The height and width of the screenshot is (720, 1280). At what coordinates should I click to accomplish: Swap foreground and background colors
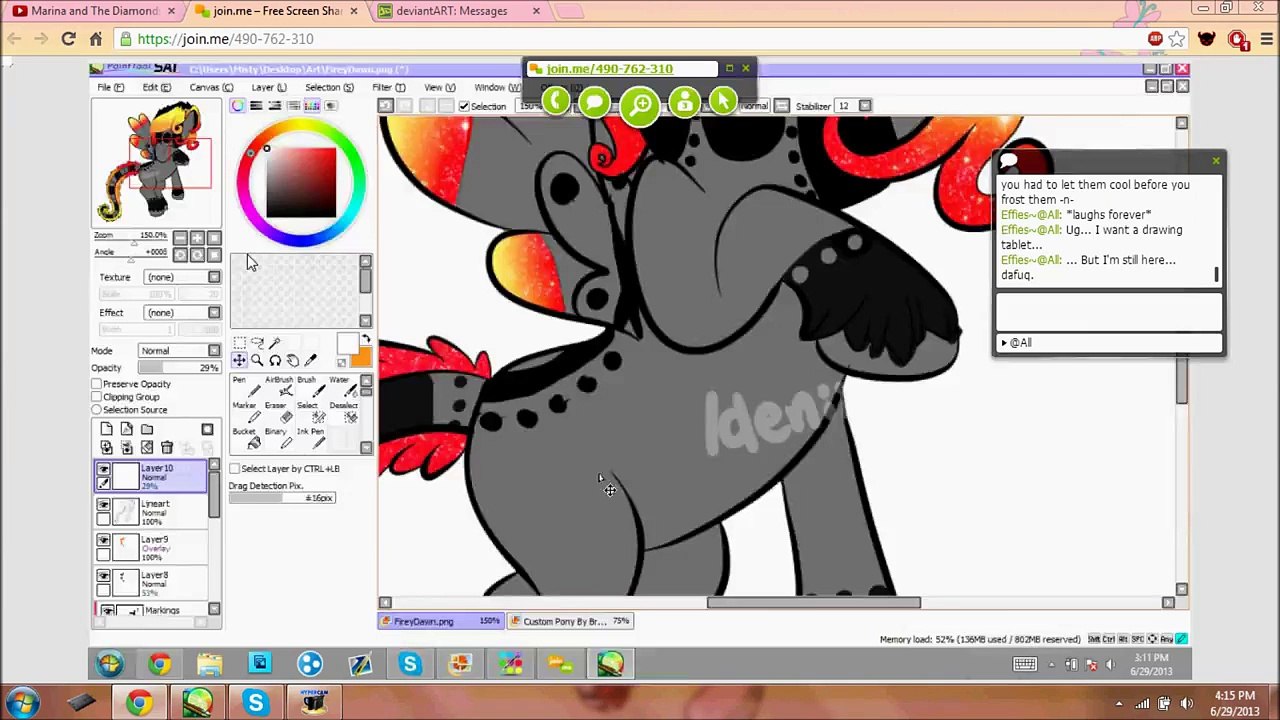click(x=365, y=341)
